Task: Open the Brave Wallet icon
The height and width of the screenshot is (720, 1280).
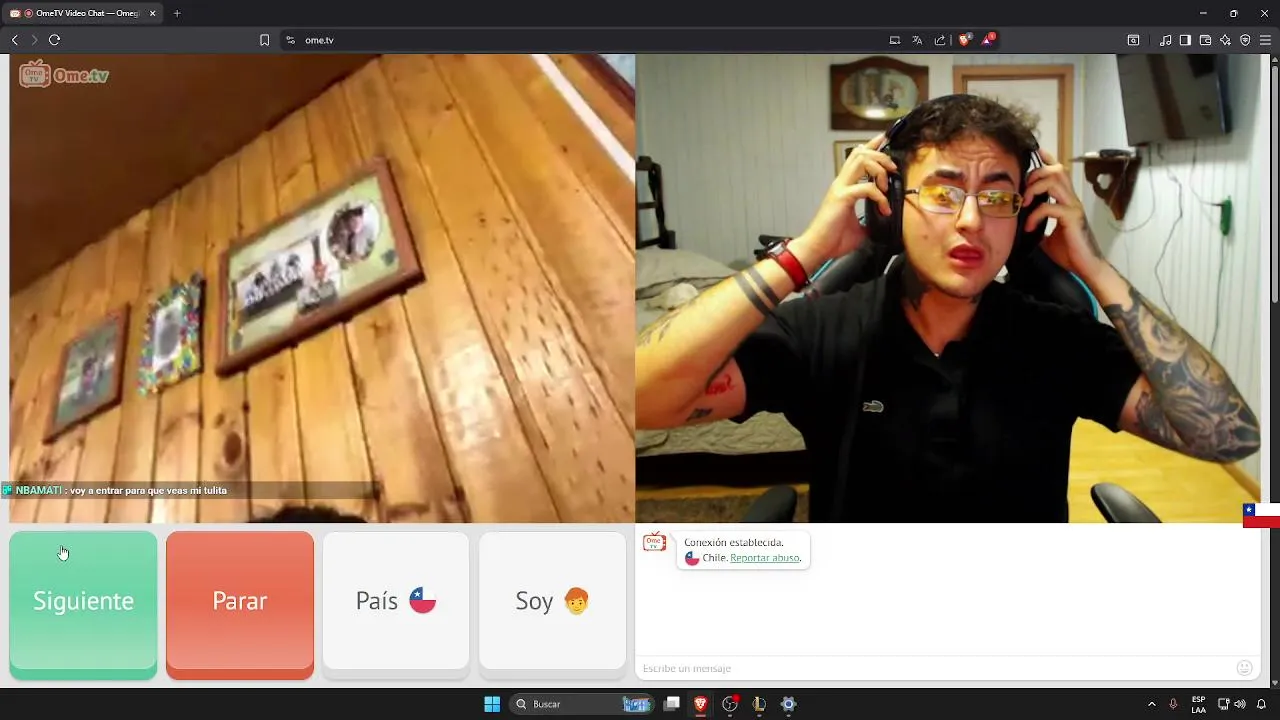Action: point(1205,40)
